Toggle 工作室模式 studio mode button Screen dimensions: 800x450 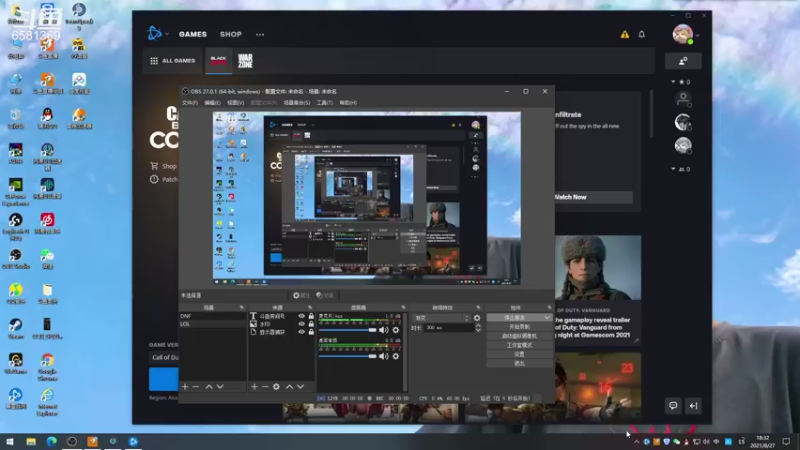click(x=519, y=345)
